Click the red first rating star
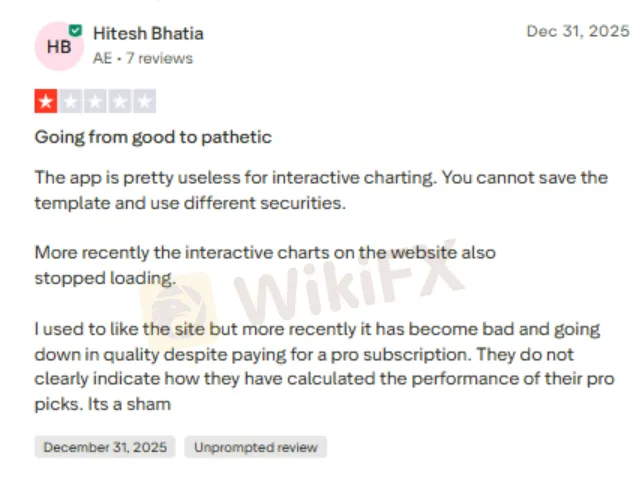 (46, 101)
